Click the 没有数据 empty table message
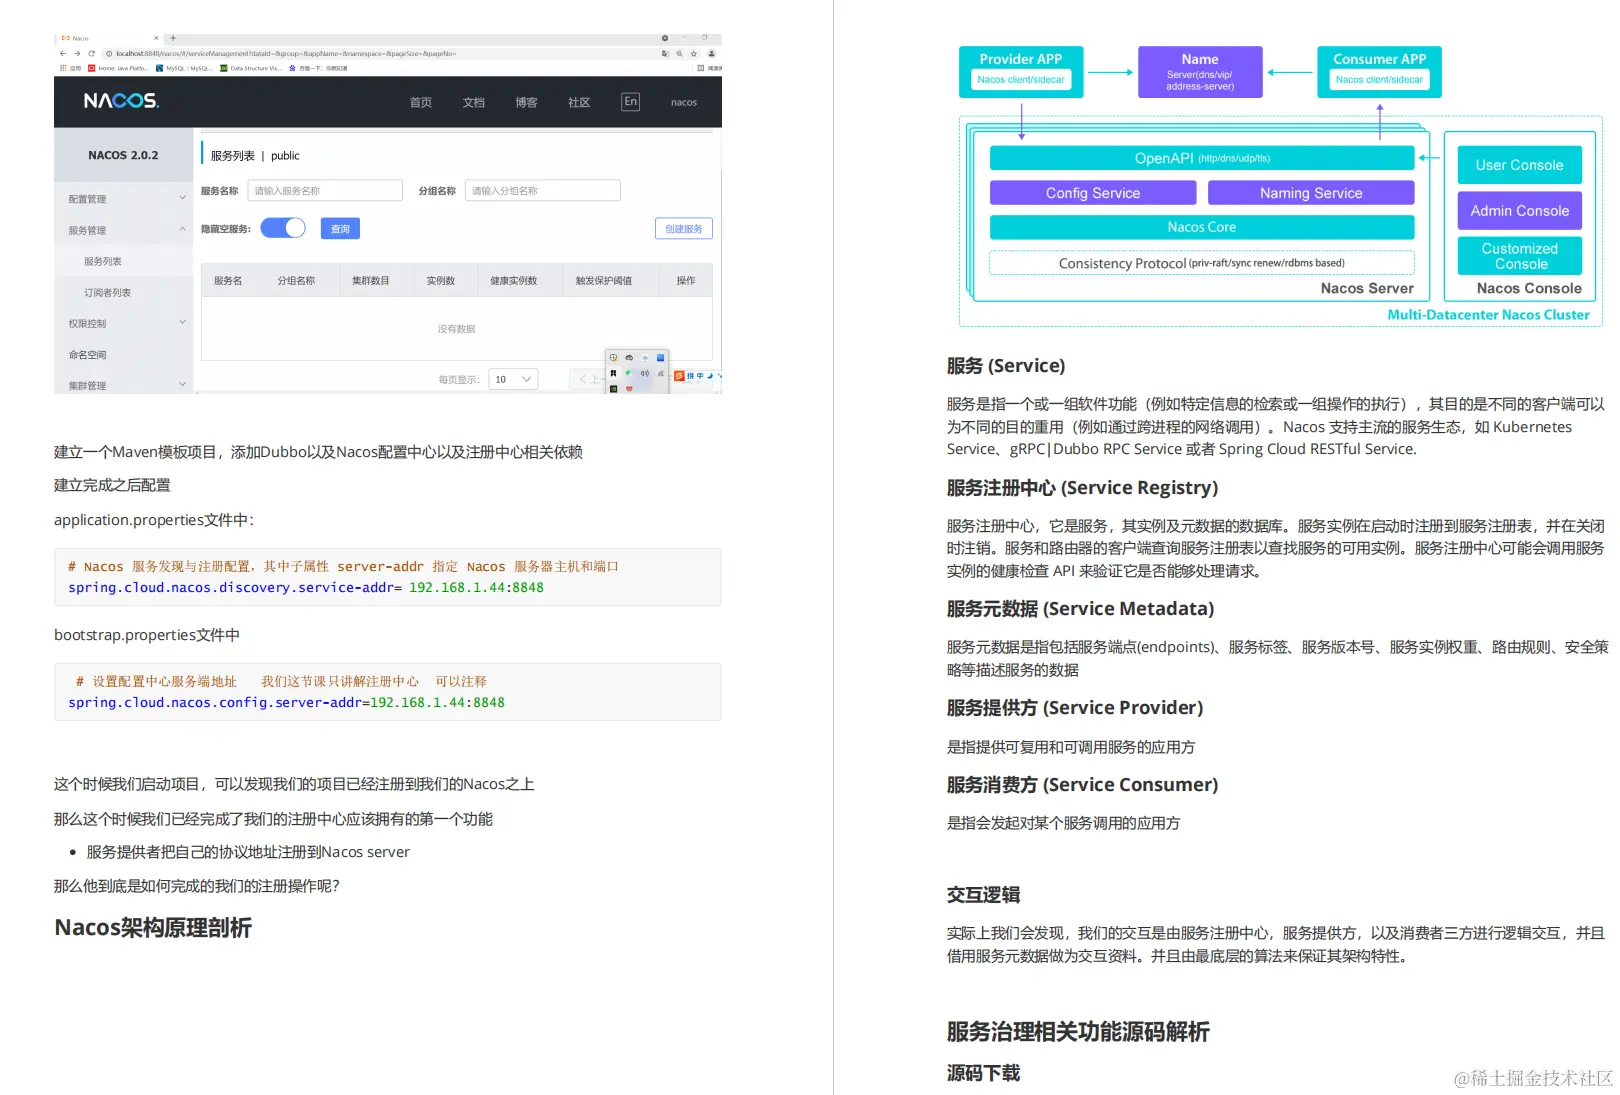 (456, 329)
